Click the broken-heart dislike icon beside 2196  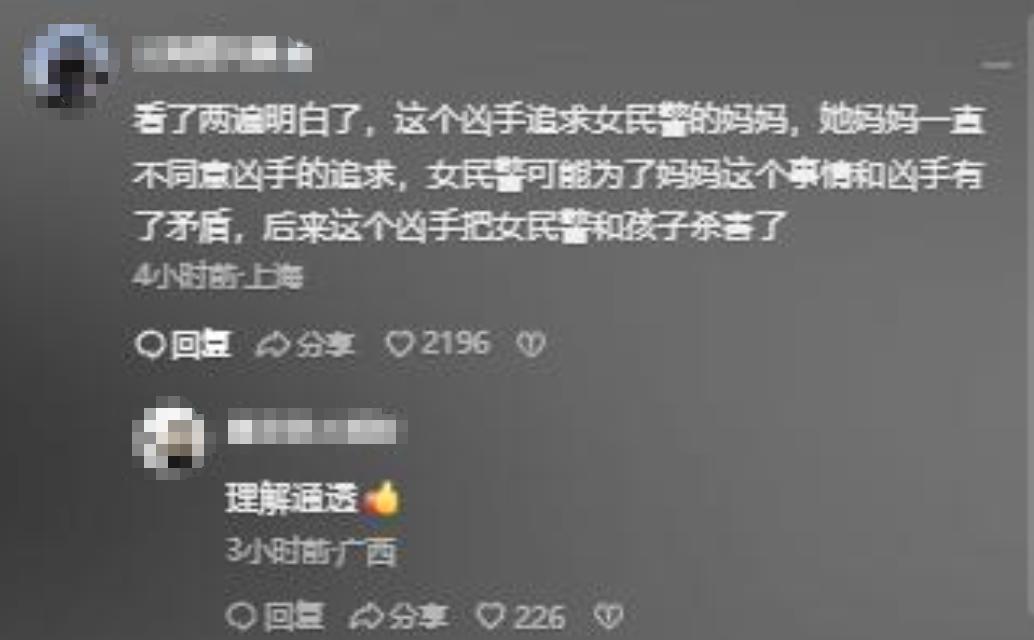point(531,344)
